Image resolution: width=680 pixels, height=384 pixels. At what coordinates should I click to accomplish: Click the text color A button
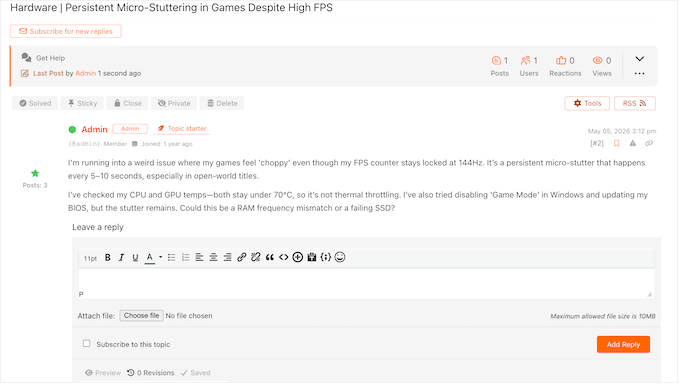[150, 258]
